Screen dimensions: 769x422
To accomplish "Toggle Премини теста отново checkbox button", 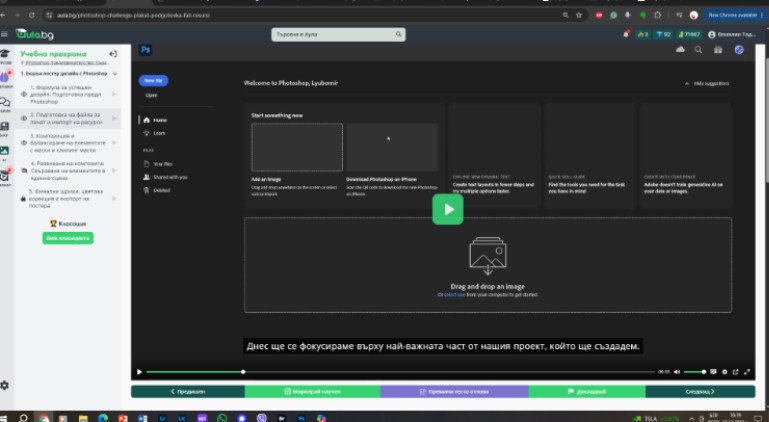I will tap(453, 391).
